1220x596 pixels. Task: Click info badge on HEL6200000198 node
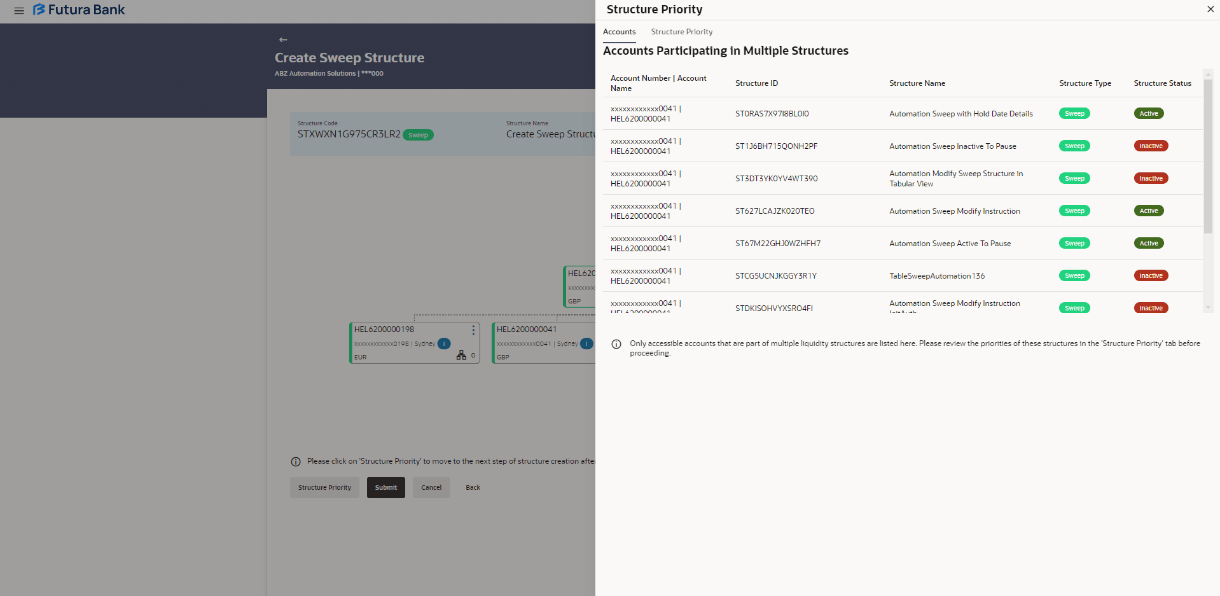pyautogui.click(x=444, y=343)
